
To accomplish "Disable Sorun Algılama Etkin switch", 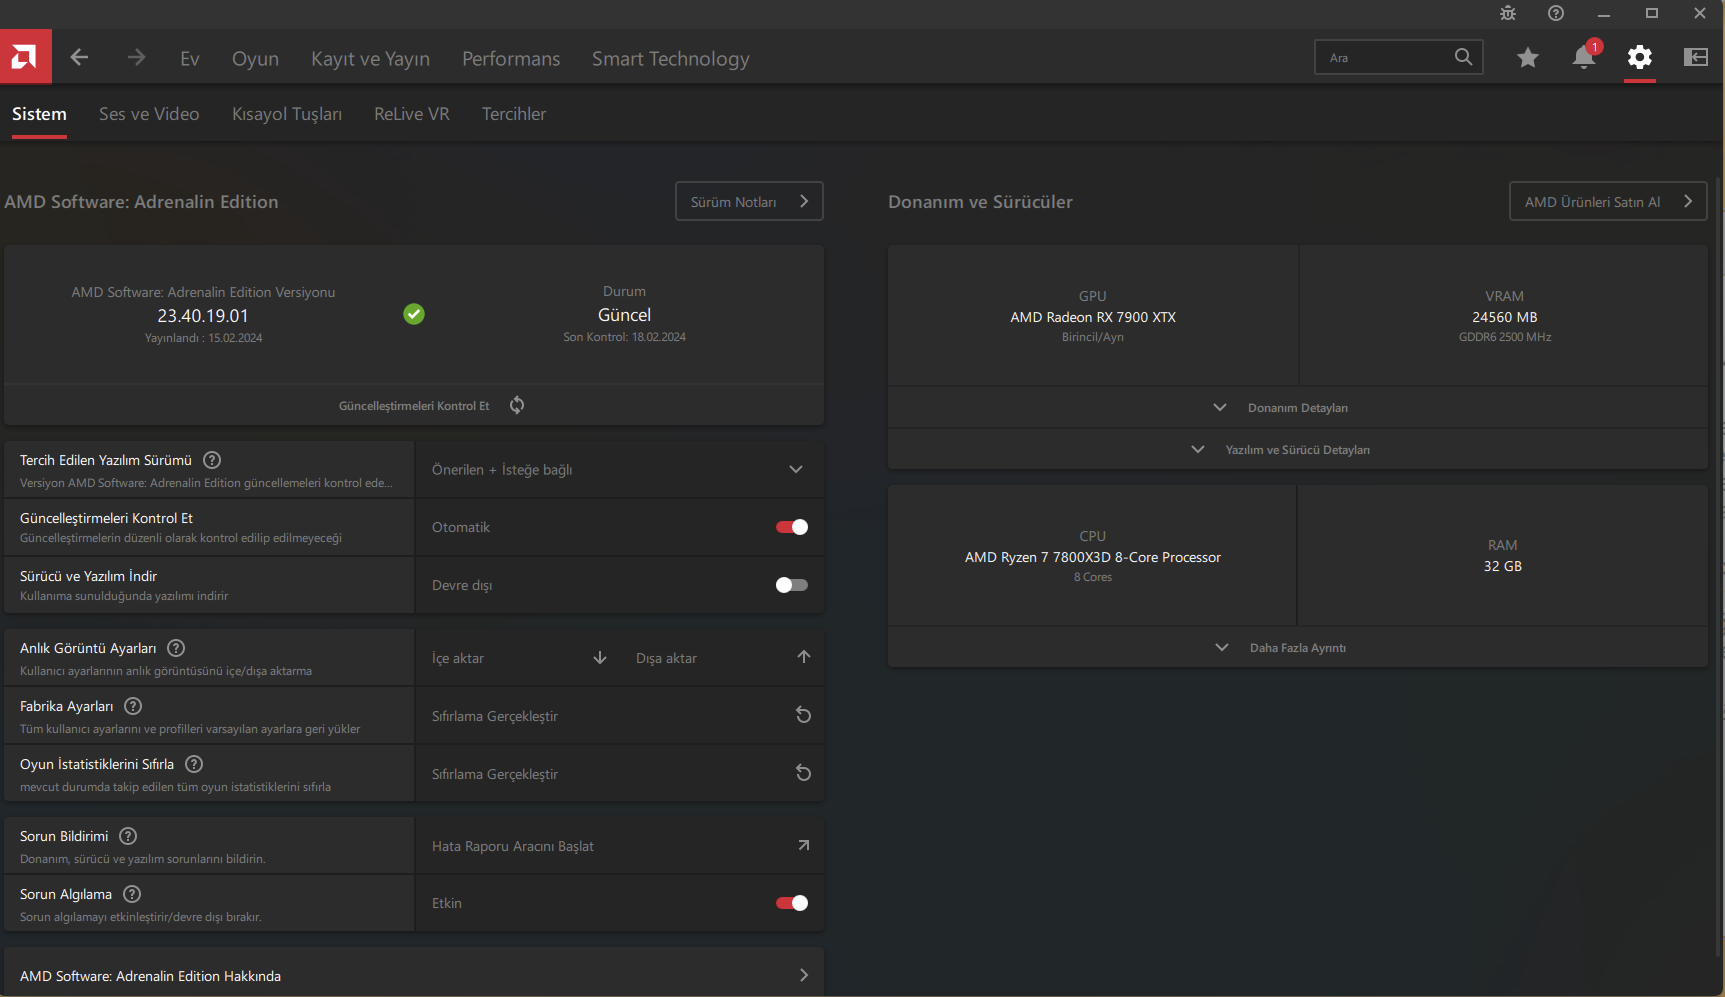I will coord(792,903).
